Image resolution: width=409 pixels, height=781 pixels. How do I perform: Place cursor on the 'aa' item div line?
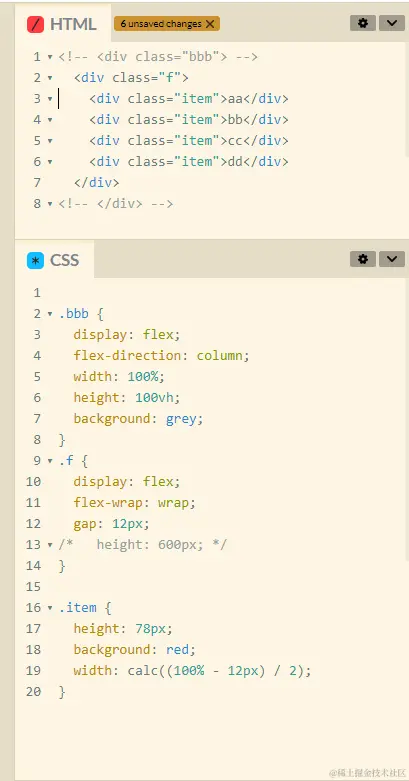coord(189,99)
